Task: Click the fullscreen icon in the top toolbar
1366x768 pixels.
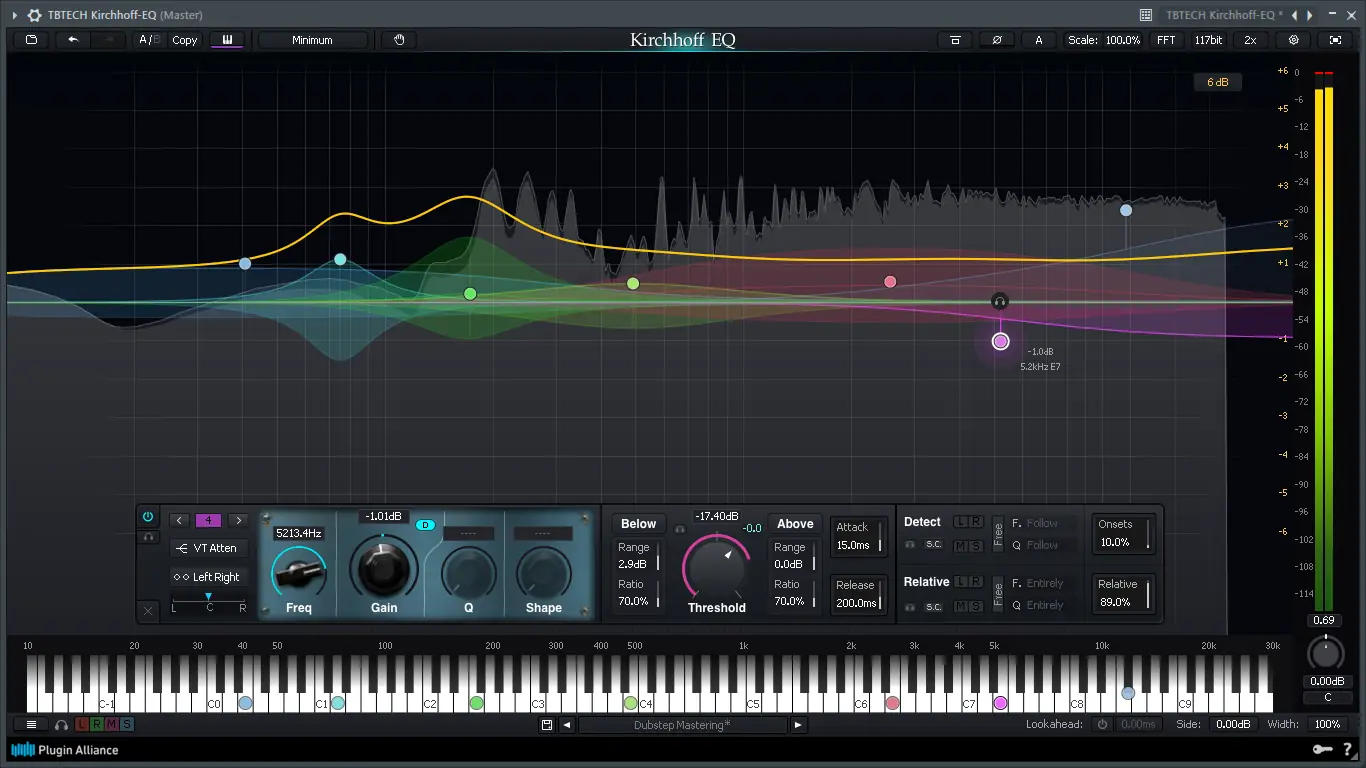Action: [1335, 40]
